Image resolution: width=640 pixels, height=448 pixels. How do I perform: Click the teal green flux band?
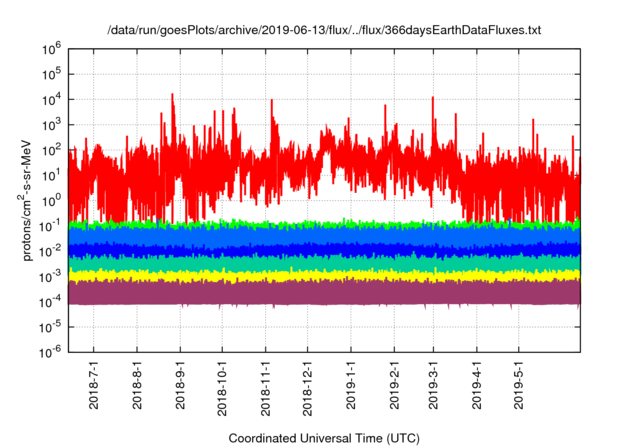(x=324, y=264)
